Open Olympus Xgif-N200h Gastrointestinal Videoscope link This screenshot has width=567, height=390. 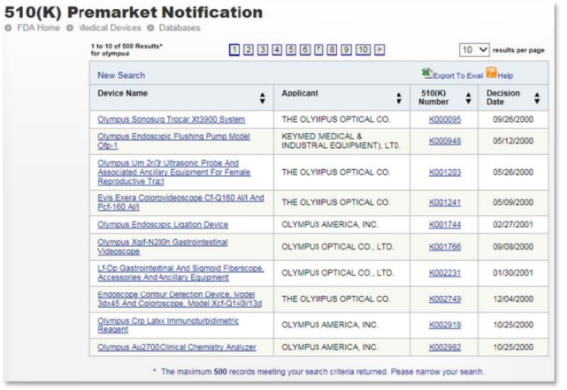[x=162, y=247]
